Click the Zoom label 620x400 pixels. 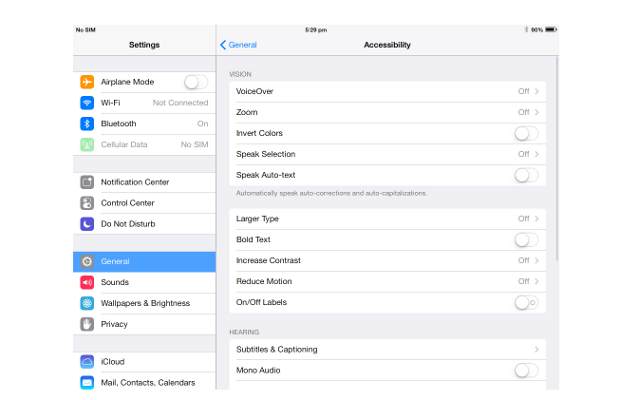pyautogui.click(x=247, y=112)
